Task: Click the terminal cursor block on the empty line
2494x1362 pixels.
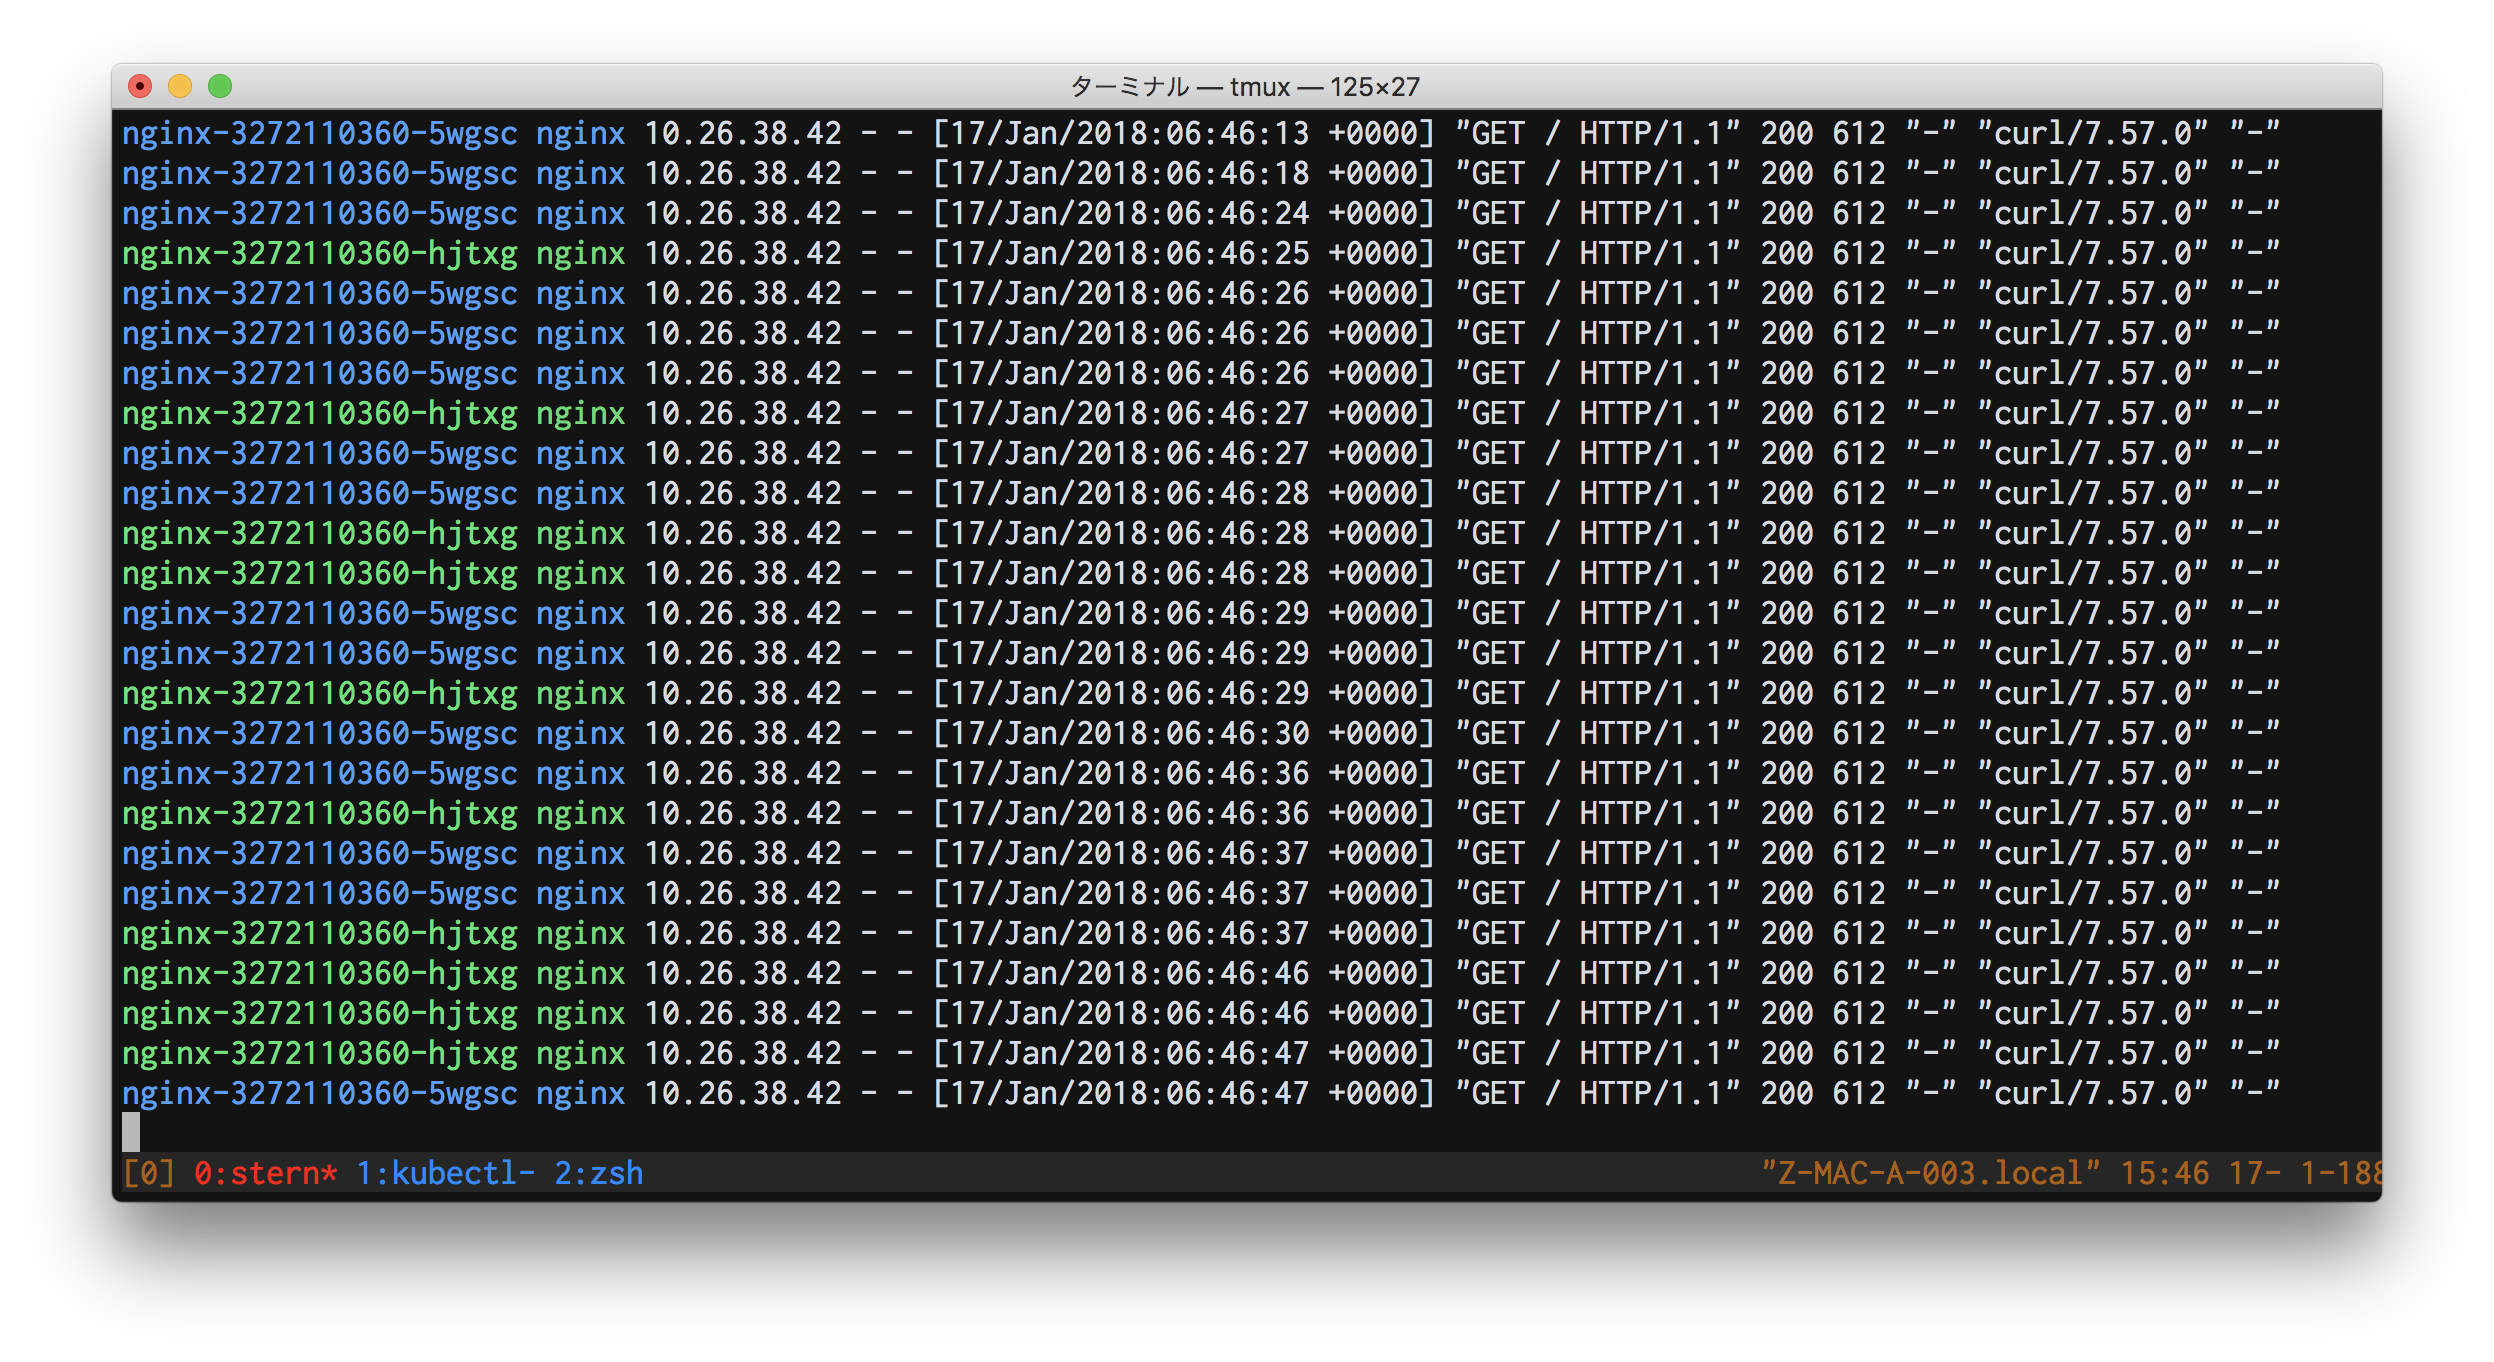Action: coord(131,1132)
